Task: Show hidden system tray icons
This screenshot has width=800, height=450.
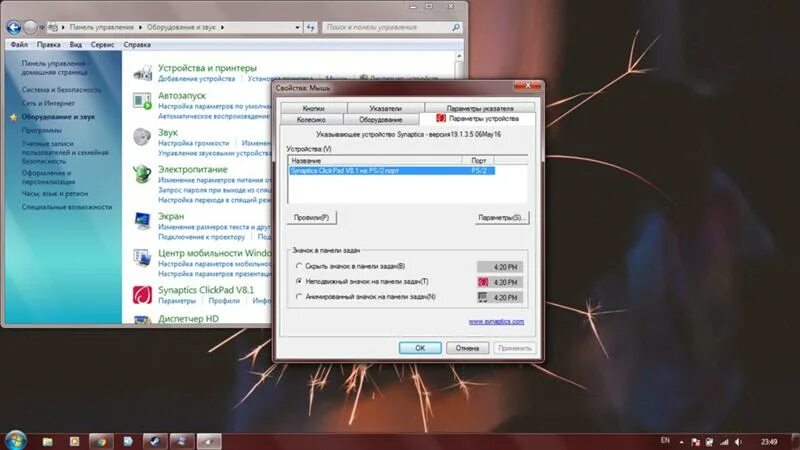Action: pyautogui.click(x=681, y=442)
